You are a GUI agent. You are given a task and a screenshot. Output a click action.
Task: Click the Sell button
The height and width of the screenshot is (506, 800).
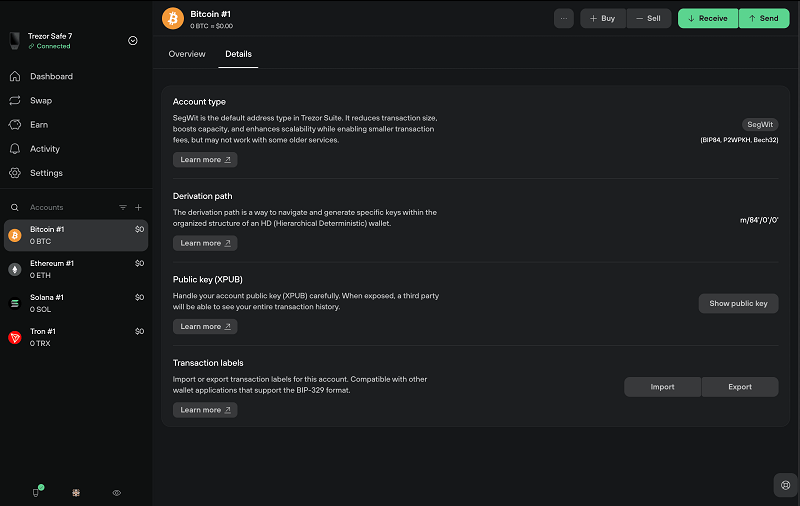648,18
